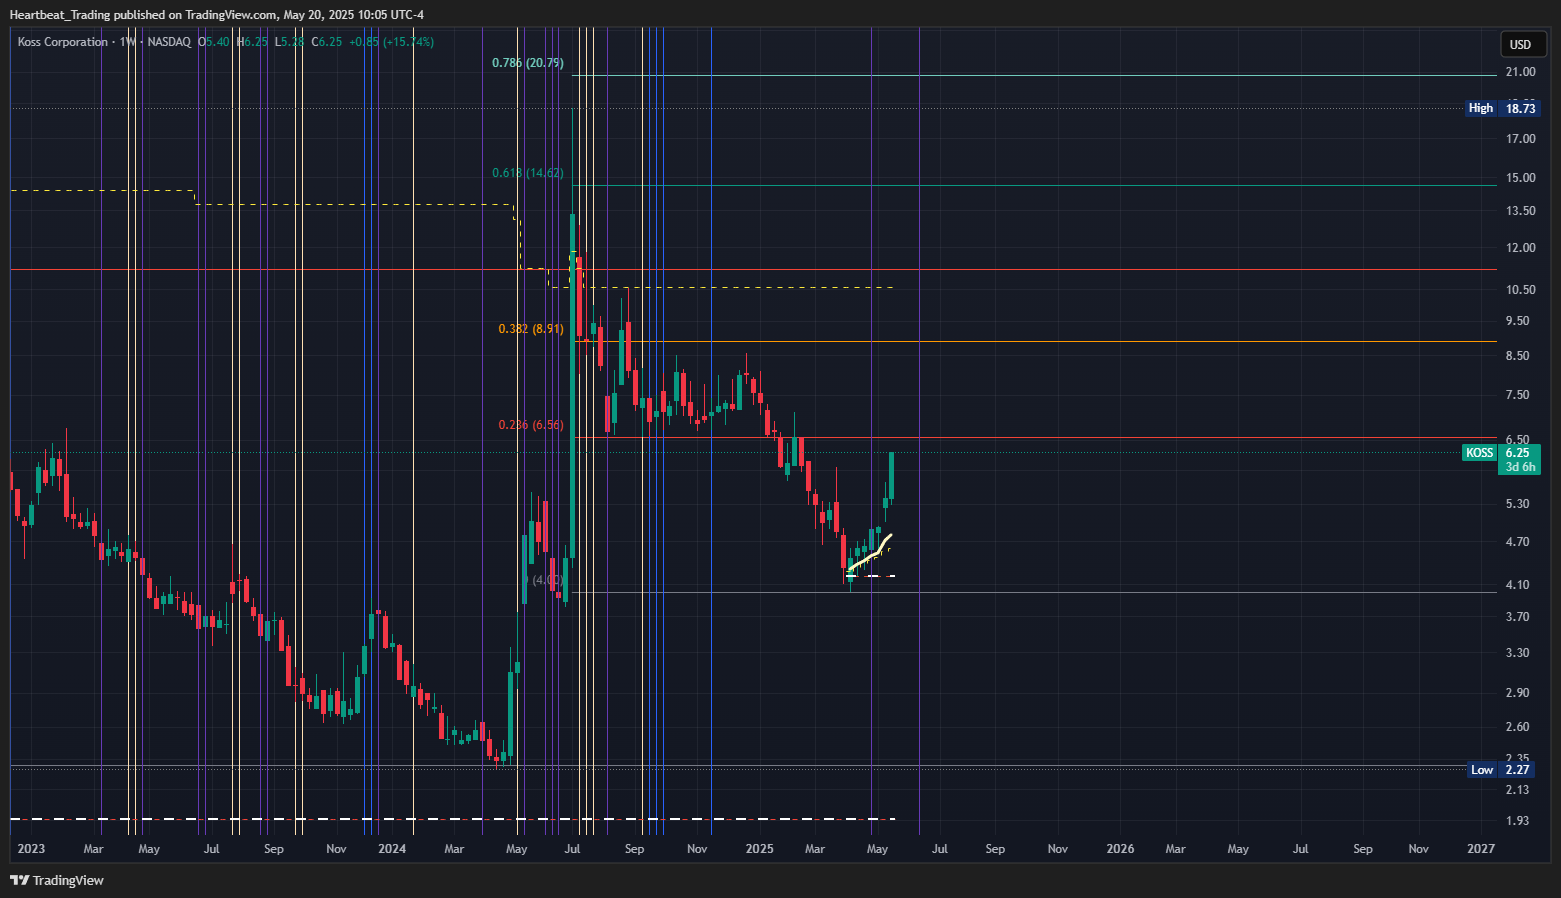The image size is (1561, 898).
Task: Click the 3d 6h countdown under KOSS tag
Action: [x=1520, y=467]
